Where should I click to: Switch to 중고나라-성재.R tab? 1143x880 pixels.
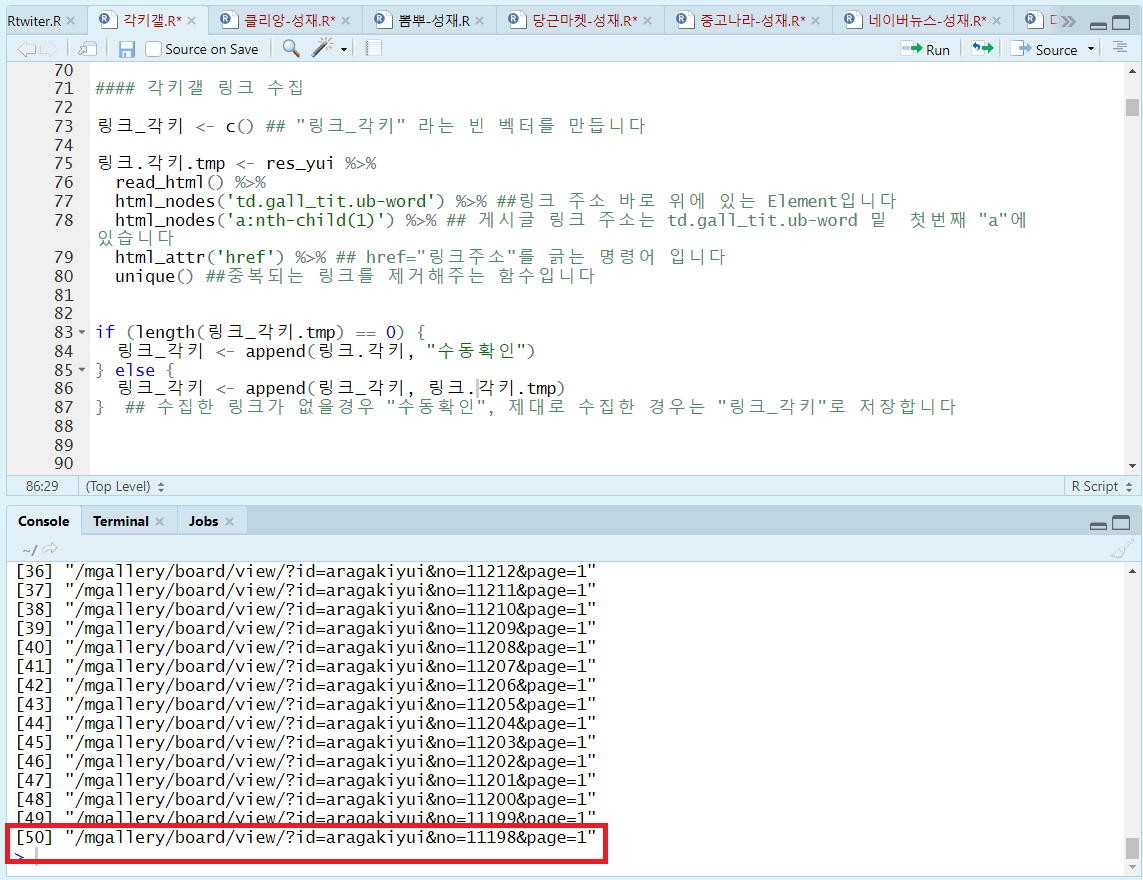pyautogui.click(x=753, y=20)
